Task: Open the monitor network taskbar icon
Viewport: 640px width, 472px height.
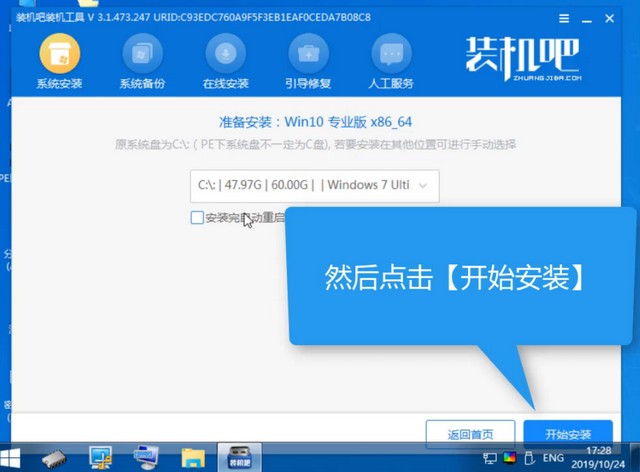Action: pyautogui.click(x=100, y=458)
